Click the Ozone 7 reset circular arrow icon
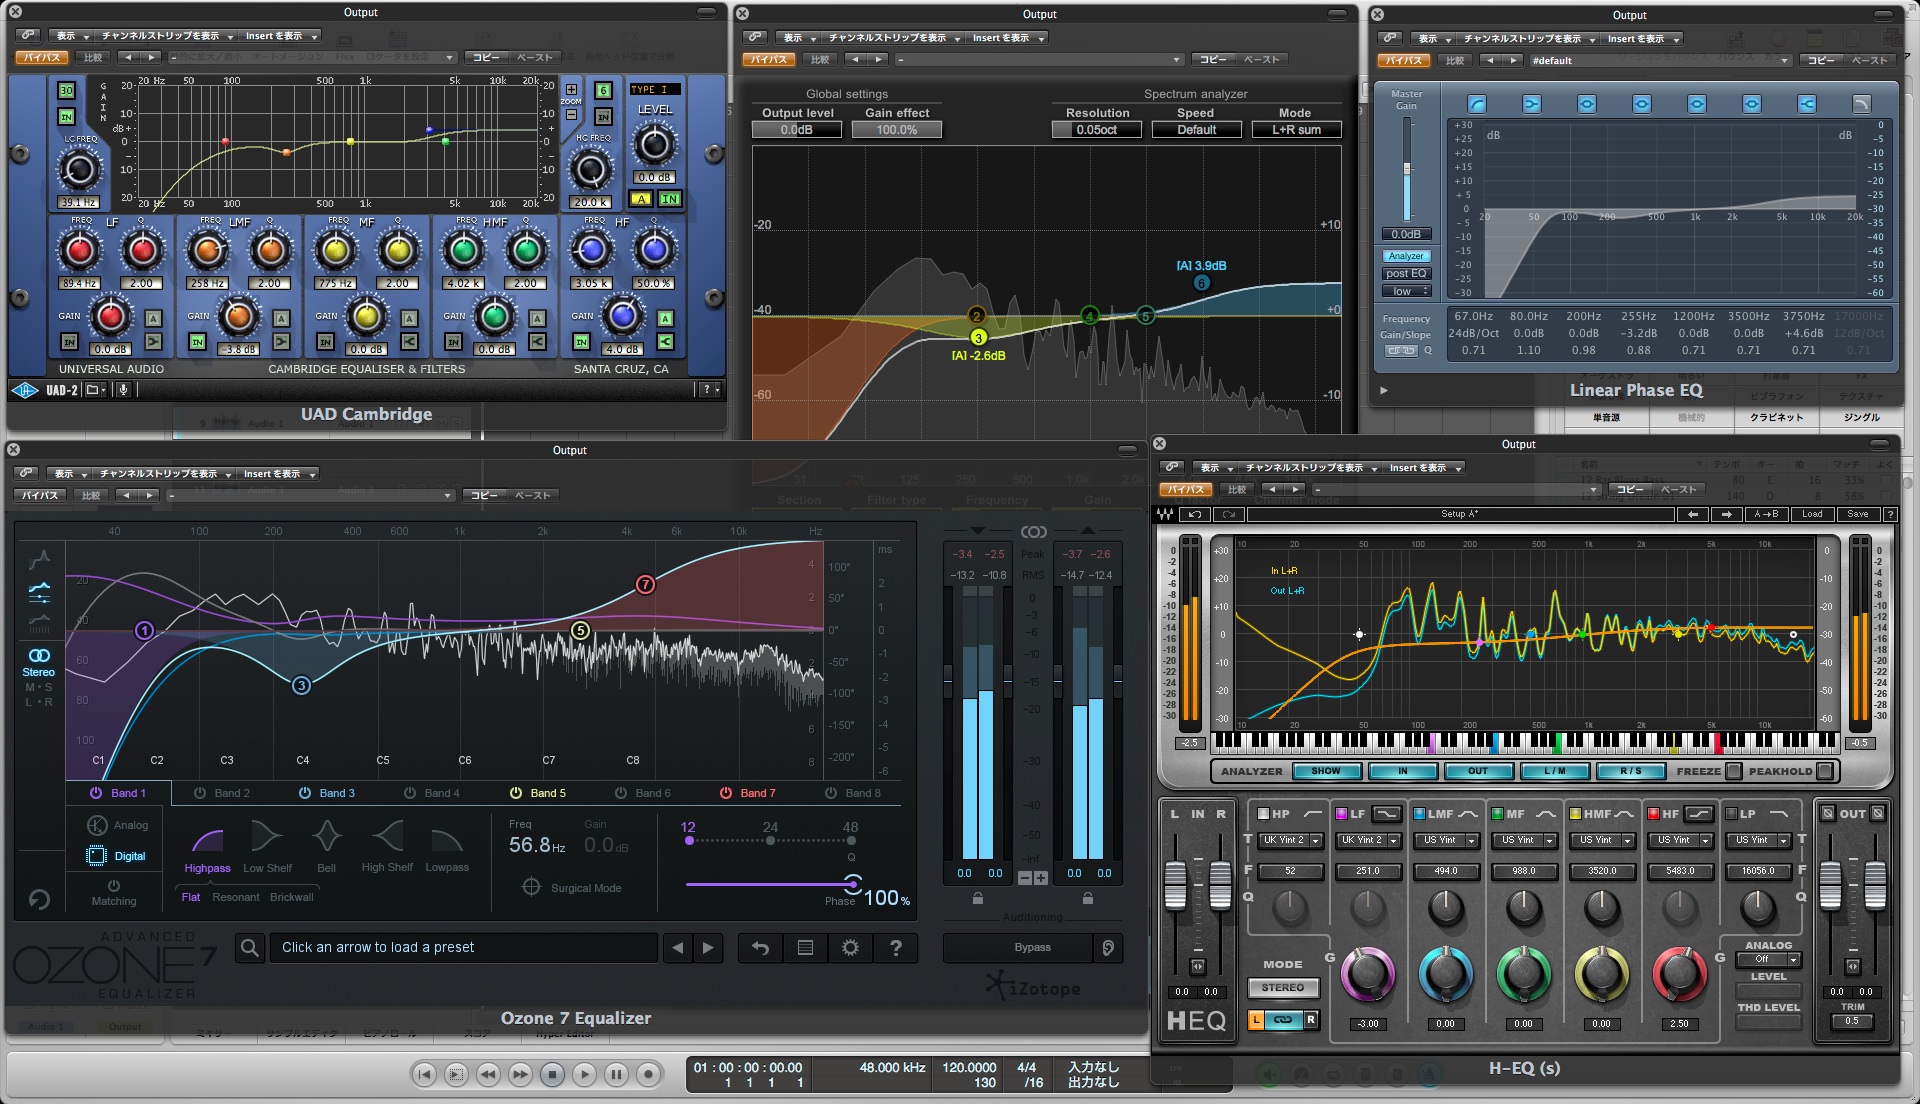Screen dimensions: 1920x1104 pyautogui.click(x=39, y=900)
